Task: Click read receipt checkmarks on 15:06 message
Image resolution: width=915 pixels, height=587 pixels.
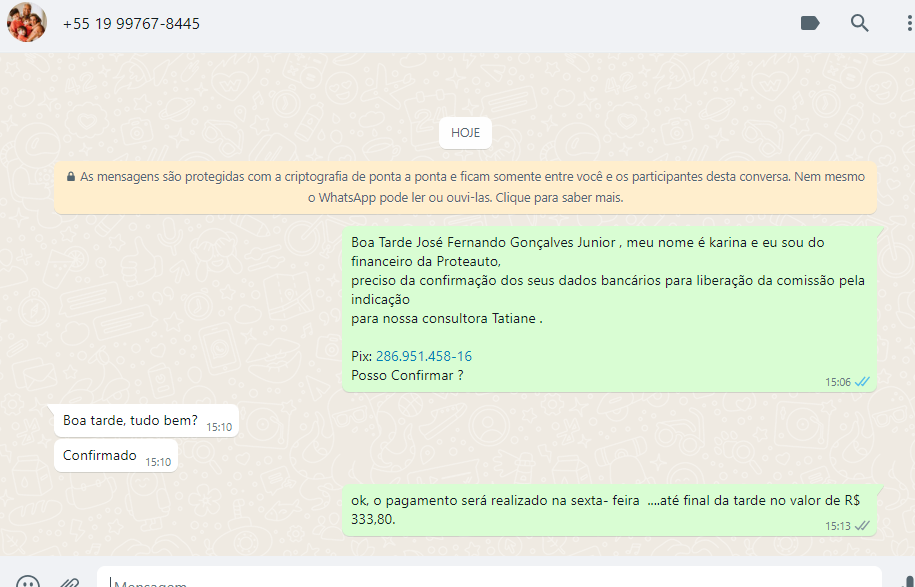Action: pos(862,382)
